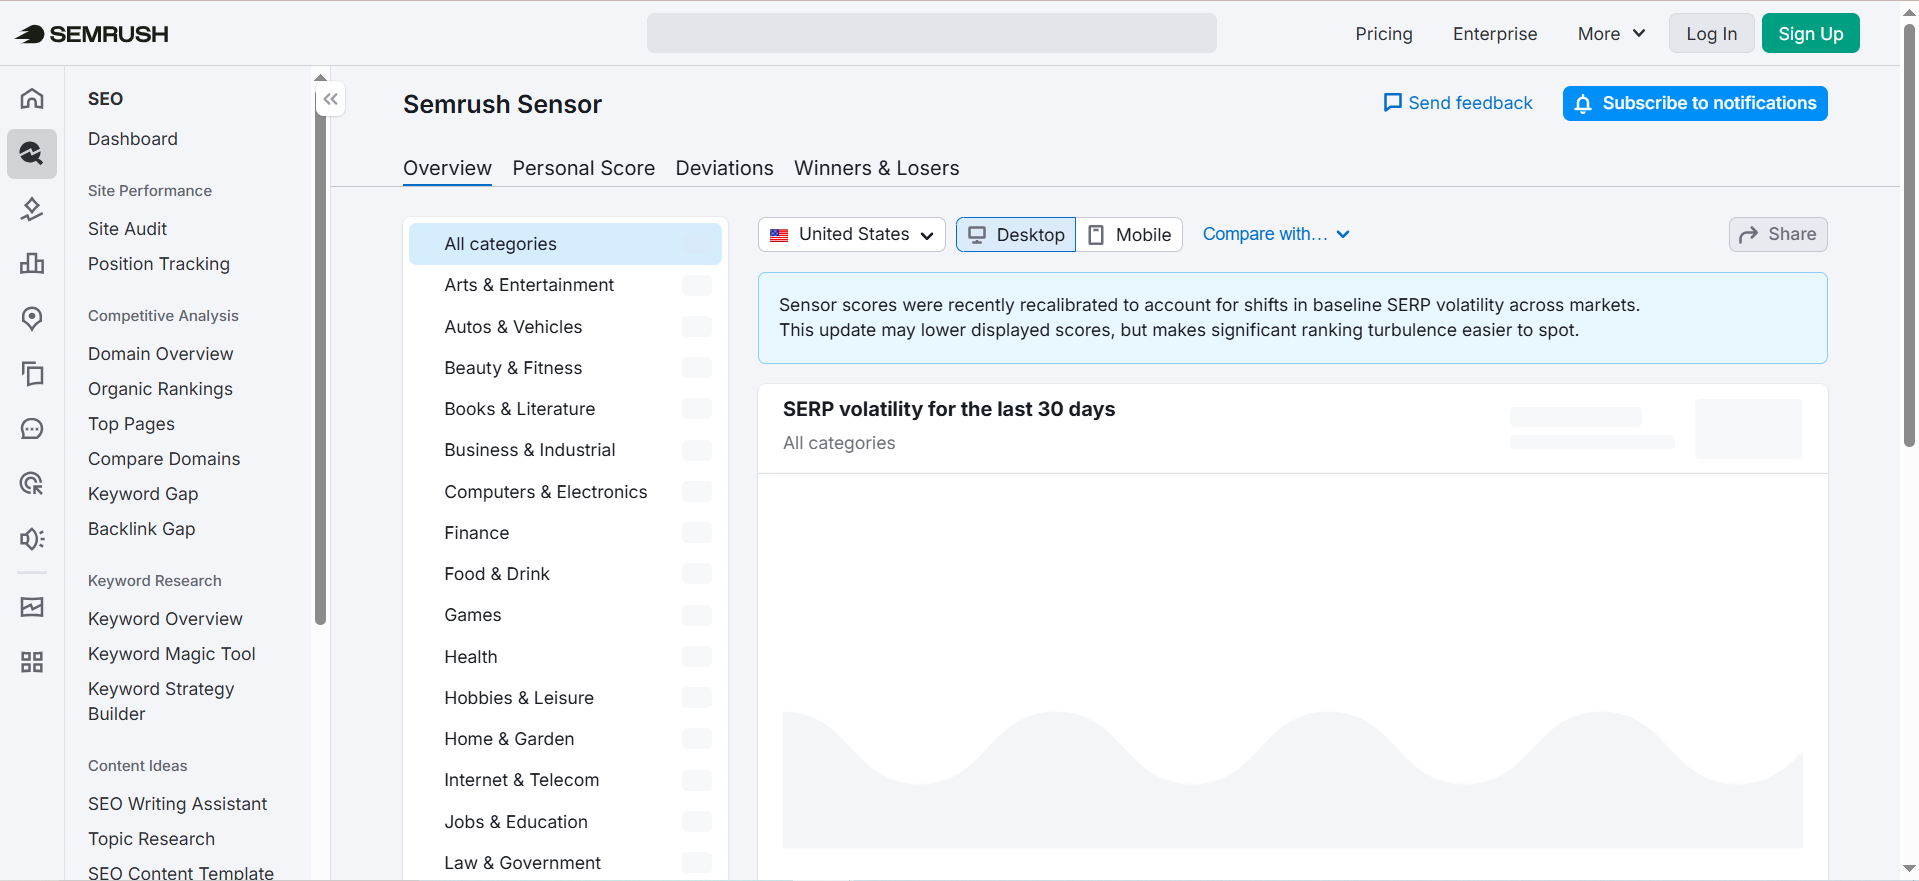1919x881 pixels.
Task: Open Organic Rankings in sidebar
Action: point(160,389)
